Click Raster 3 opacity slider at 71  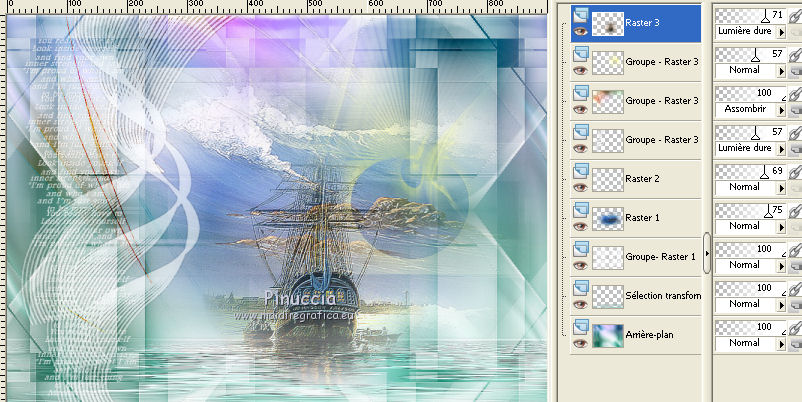(x=750, y=16)
